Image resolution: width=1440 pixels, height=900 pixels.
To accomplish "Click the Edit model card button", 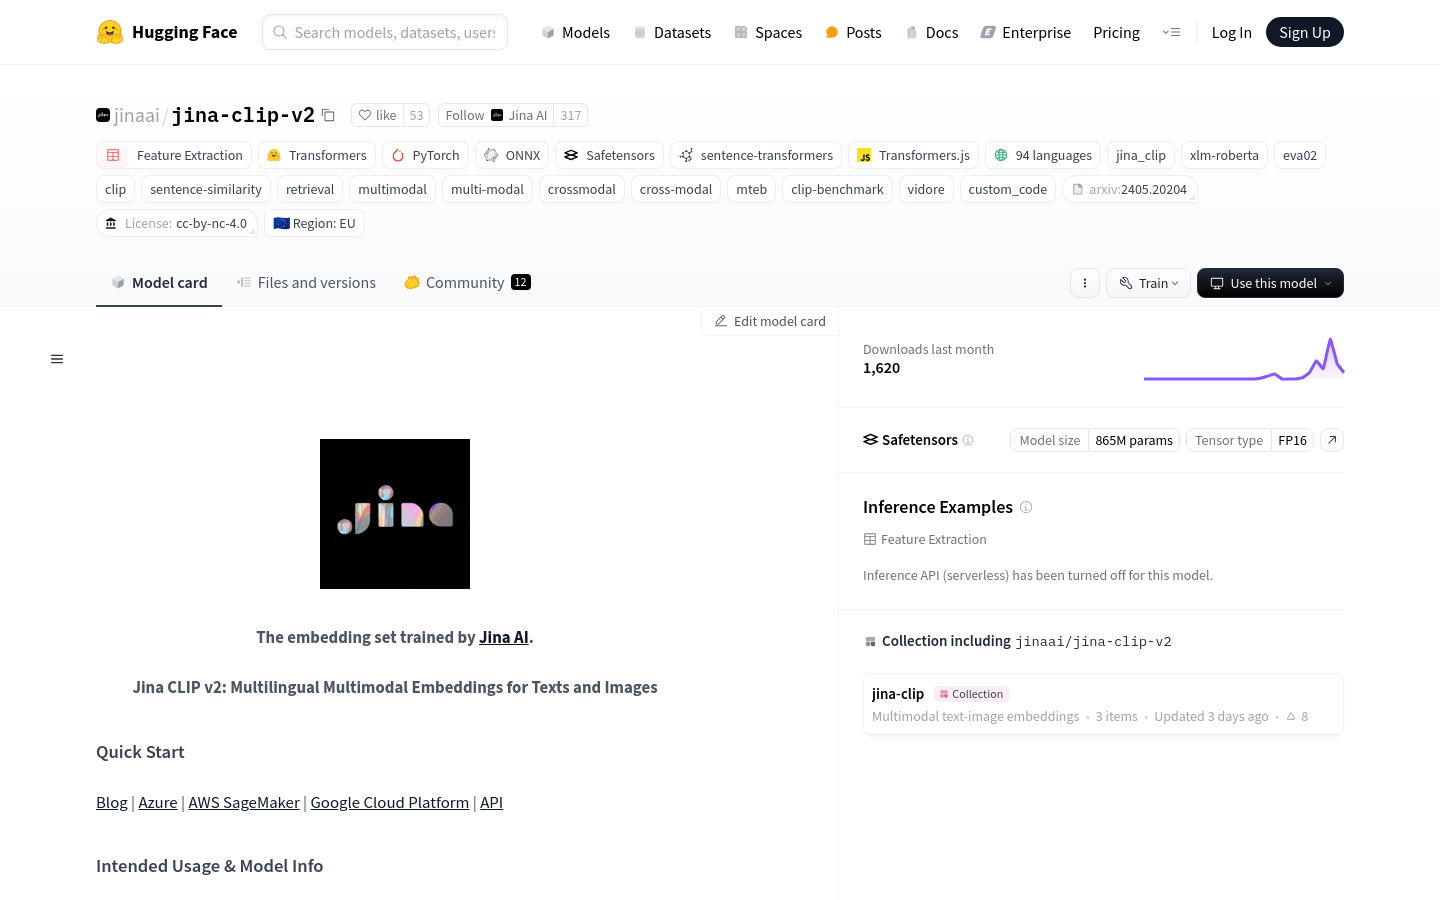I will [770, 321].
